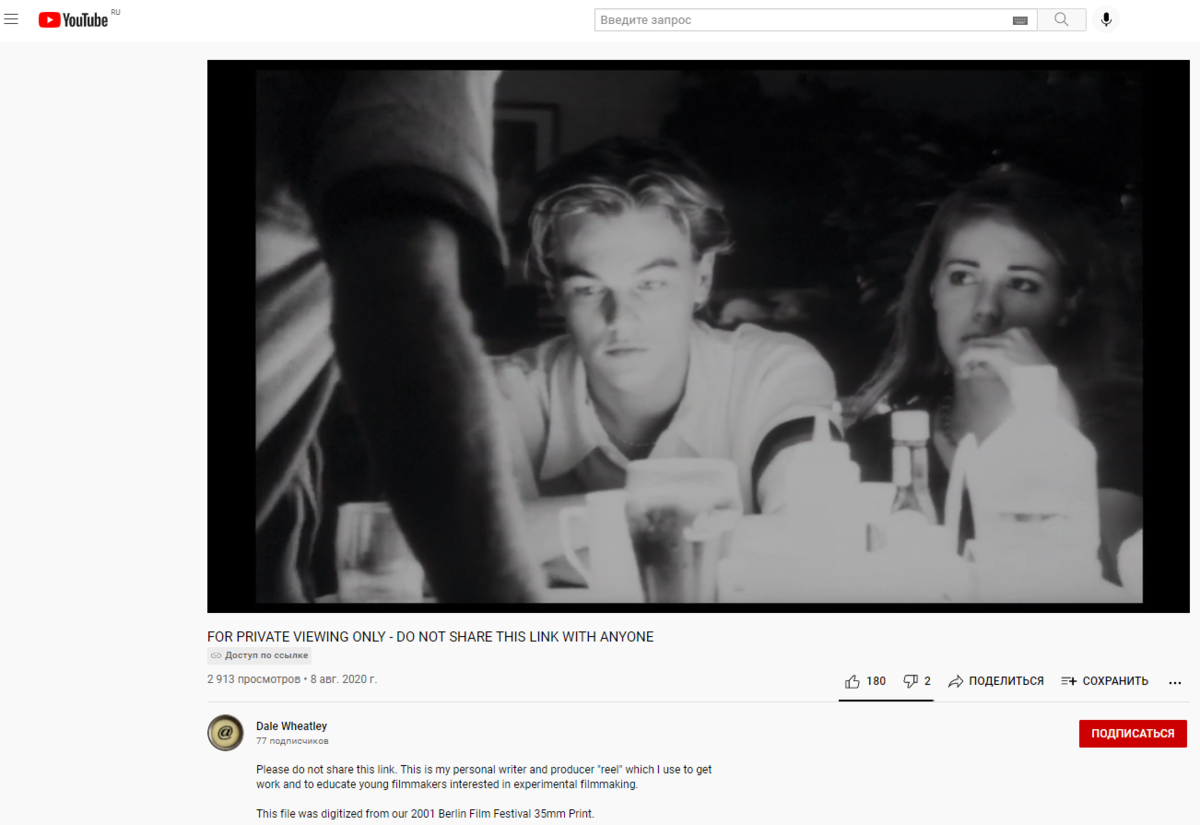Image resolution: width=1200 pixels, height=825 pixels.
Task: Go to YouTube home via logo
Action: pos(73,19)
